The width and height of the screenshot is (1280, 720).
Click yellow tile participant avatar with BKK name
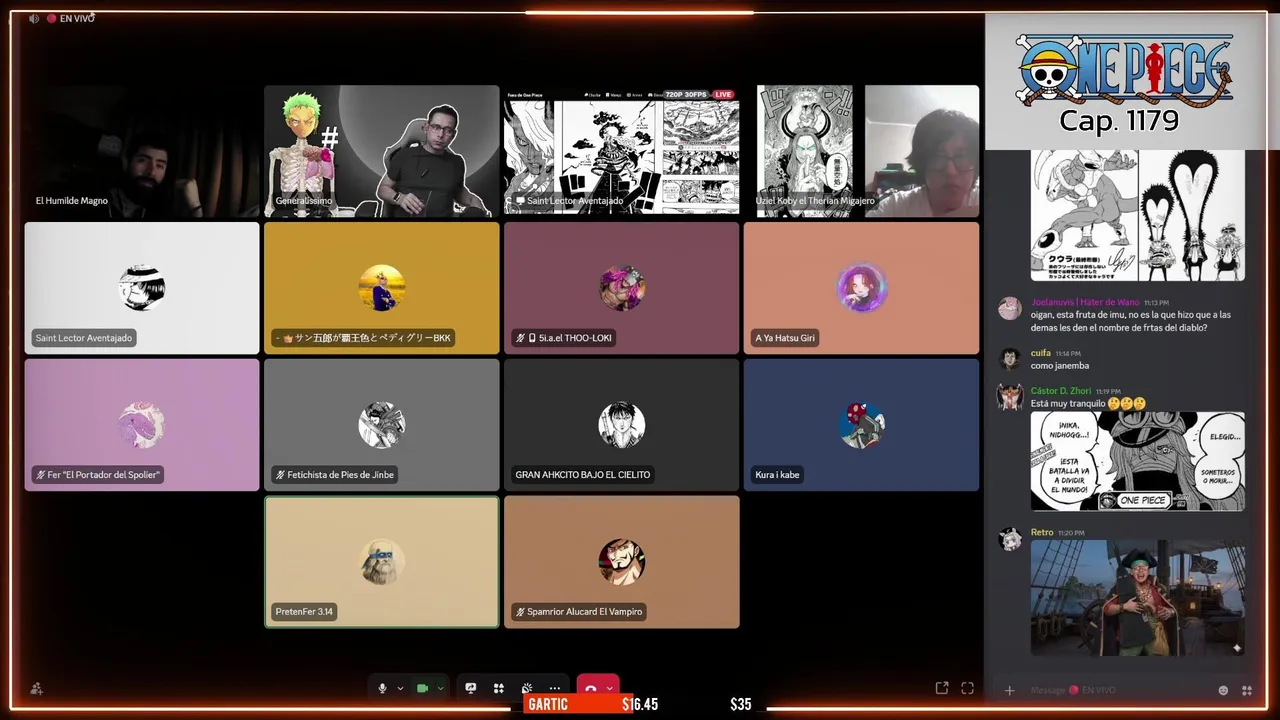coord(382,288)
